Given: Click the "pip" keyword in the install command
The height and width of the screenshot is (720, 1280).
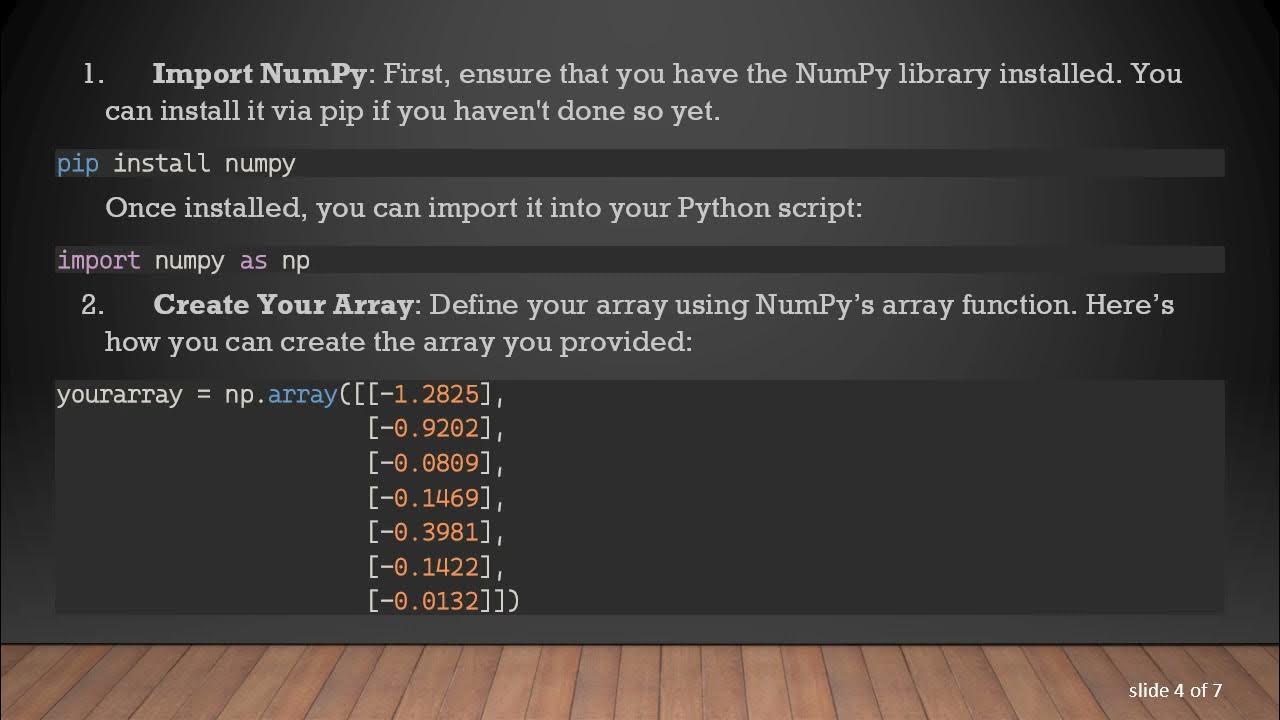Looking at the screenshot, I should pyautogui.click(x=77, y=163).
